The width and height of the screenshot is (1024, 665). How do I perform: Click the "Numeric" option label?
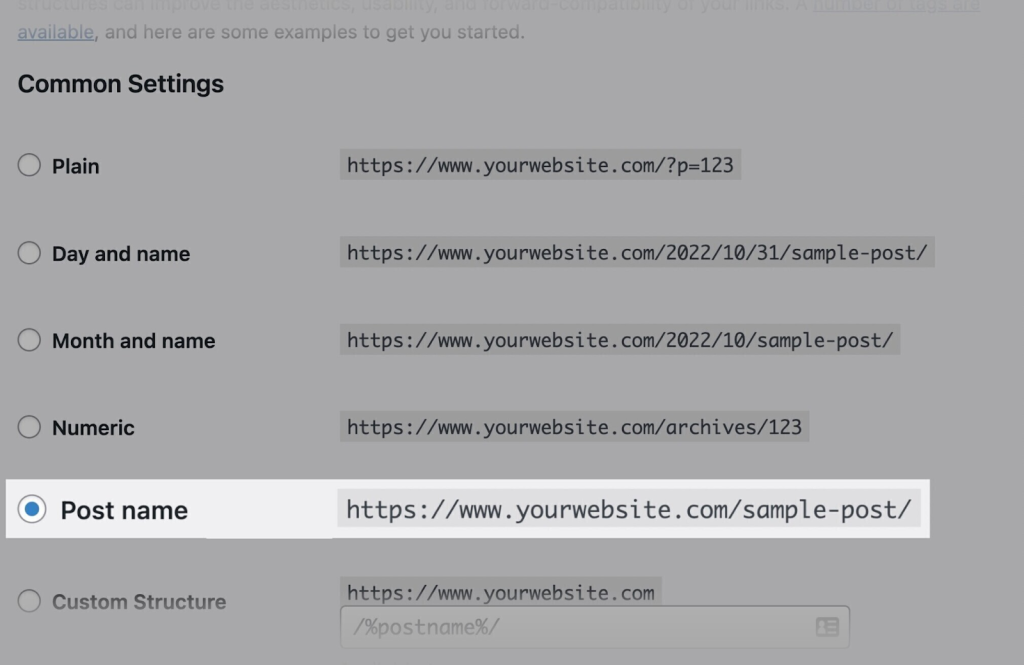coord(93,428)
